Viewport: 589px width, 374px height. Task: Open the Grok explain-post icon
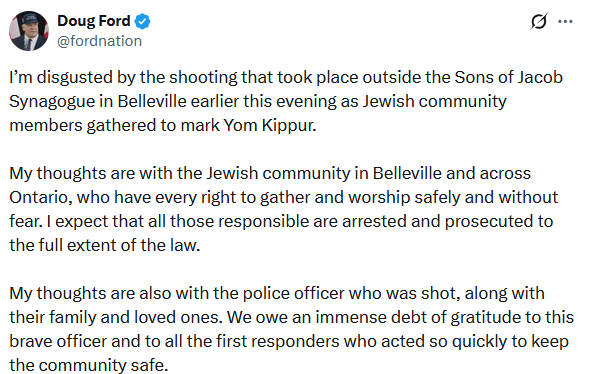(x=539, y=21)
